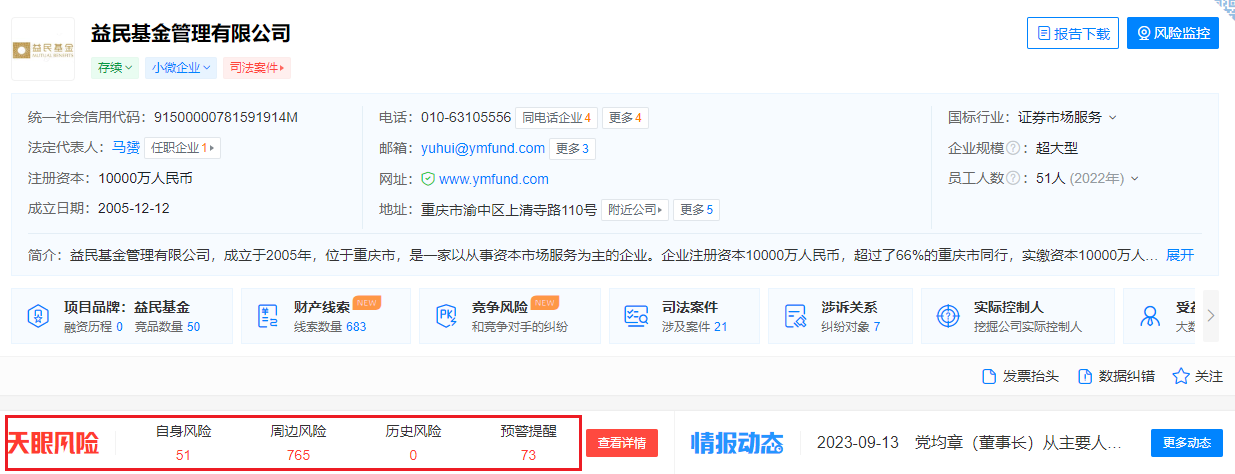Screen dimensions: 1235x474
Task: Select 历史风险 tab showing 0
Action: pyautogui.click(x=413, y=443)
